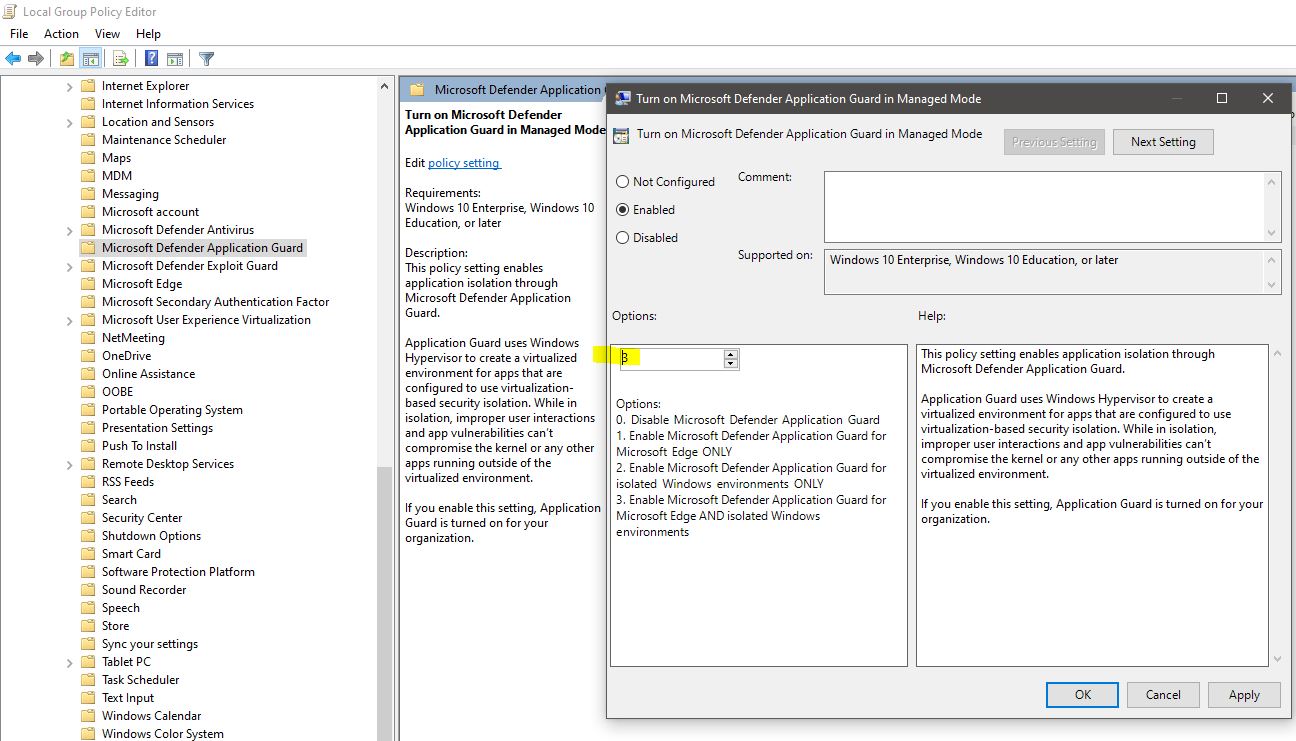Select the Up one level folder icon

(67, 58)
